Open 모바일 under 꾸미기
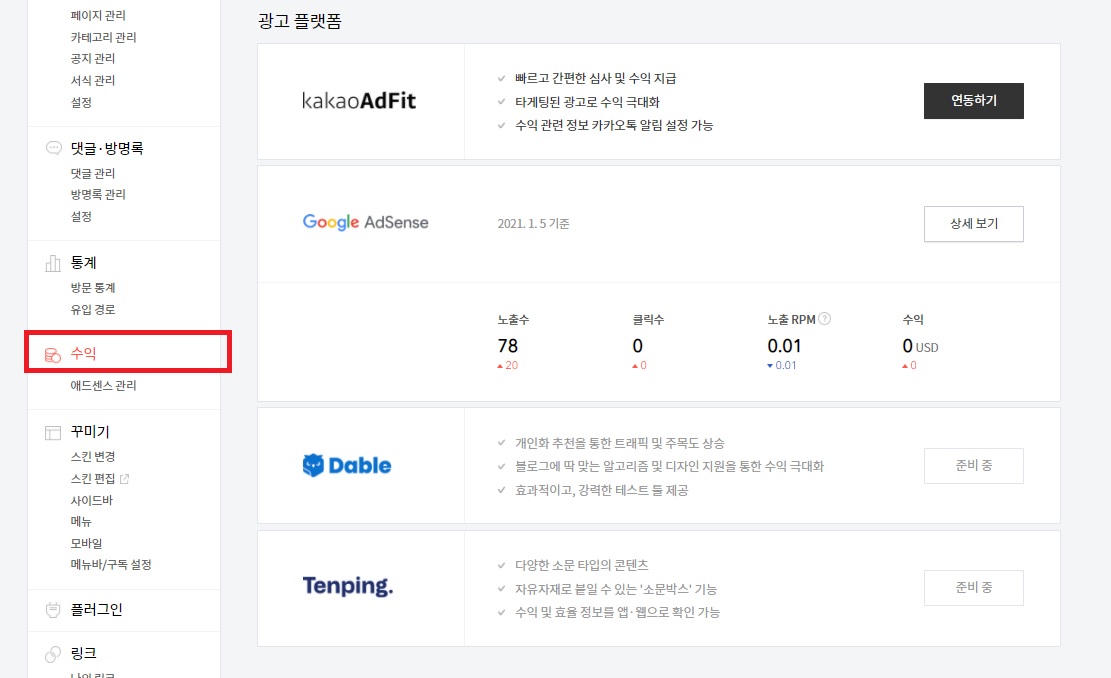 point(86,544)
